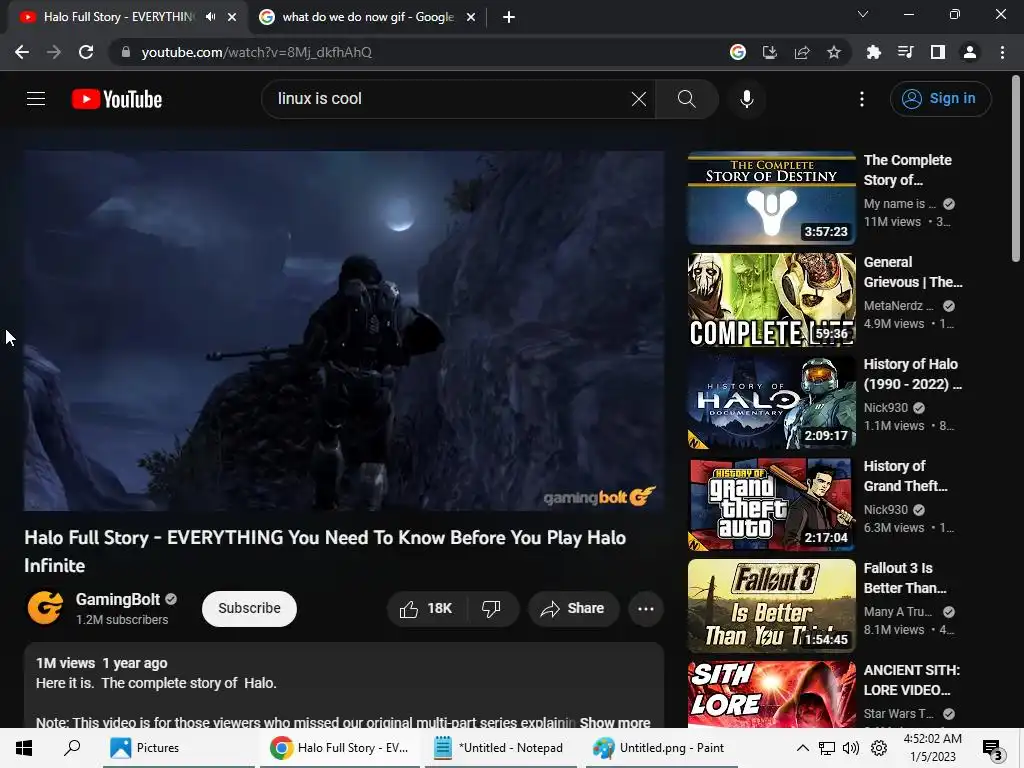Toggle Chrome side panel
The width and height of the screenshot is (1024, 768).
pos(938,52)
